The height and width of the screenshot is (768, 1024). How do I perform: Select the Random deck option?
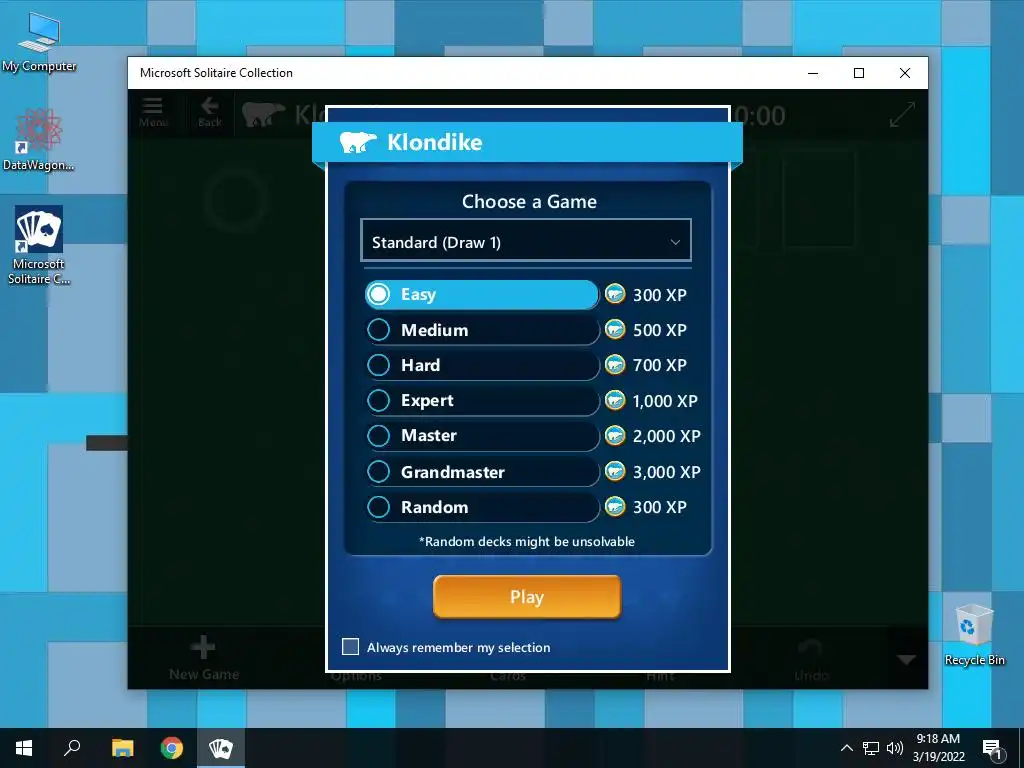point(482,507)
